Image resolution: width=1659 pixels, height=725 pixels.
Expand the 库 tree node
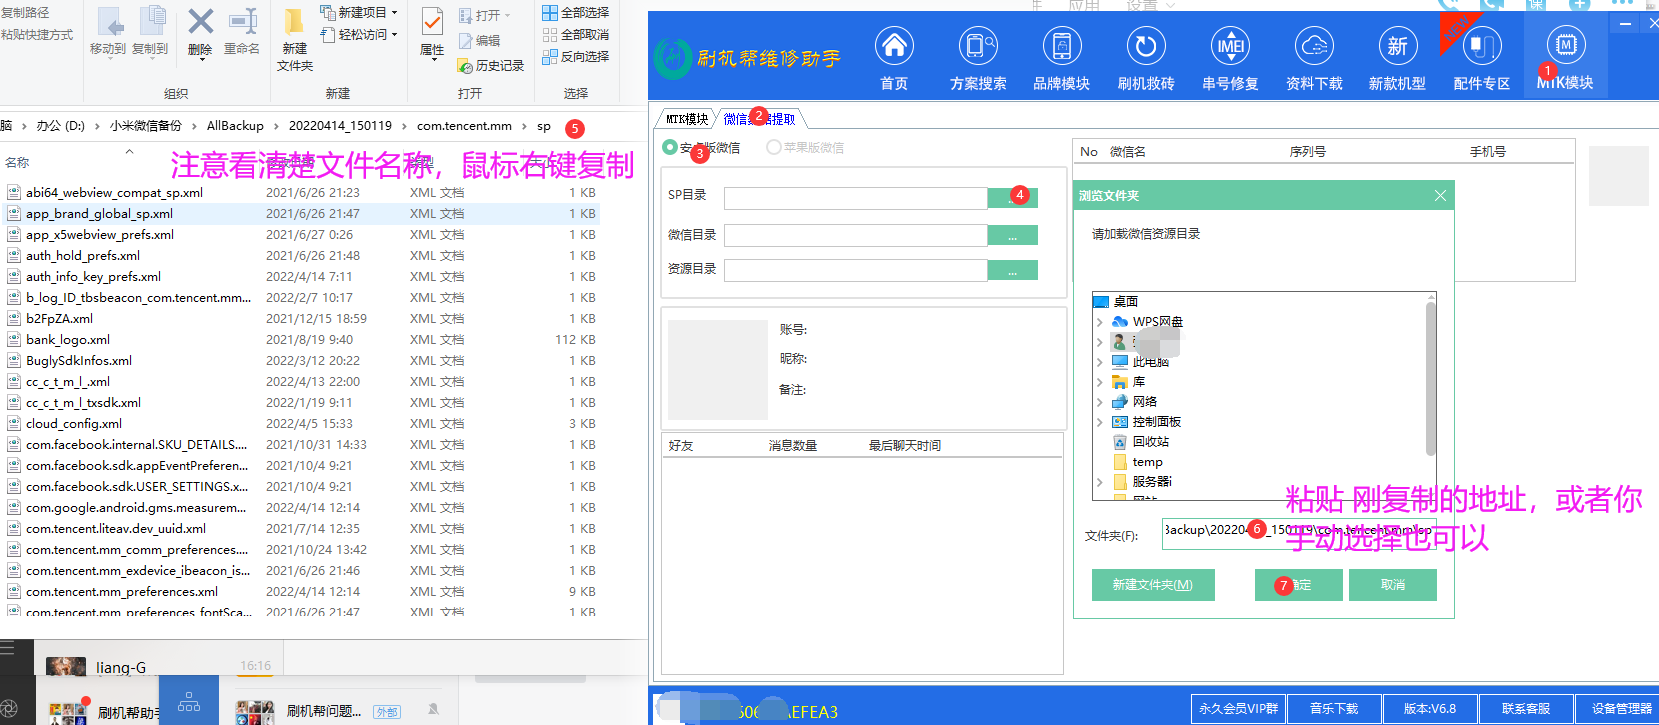(x=1100, y=382)
